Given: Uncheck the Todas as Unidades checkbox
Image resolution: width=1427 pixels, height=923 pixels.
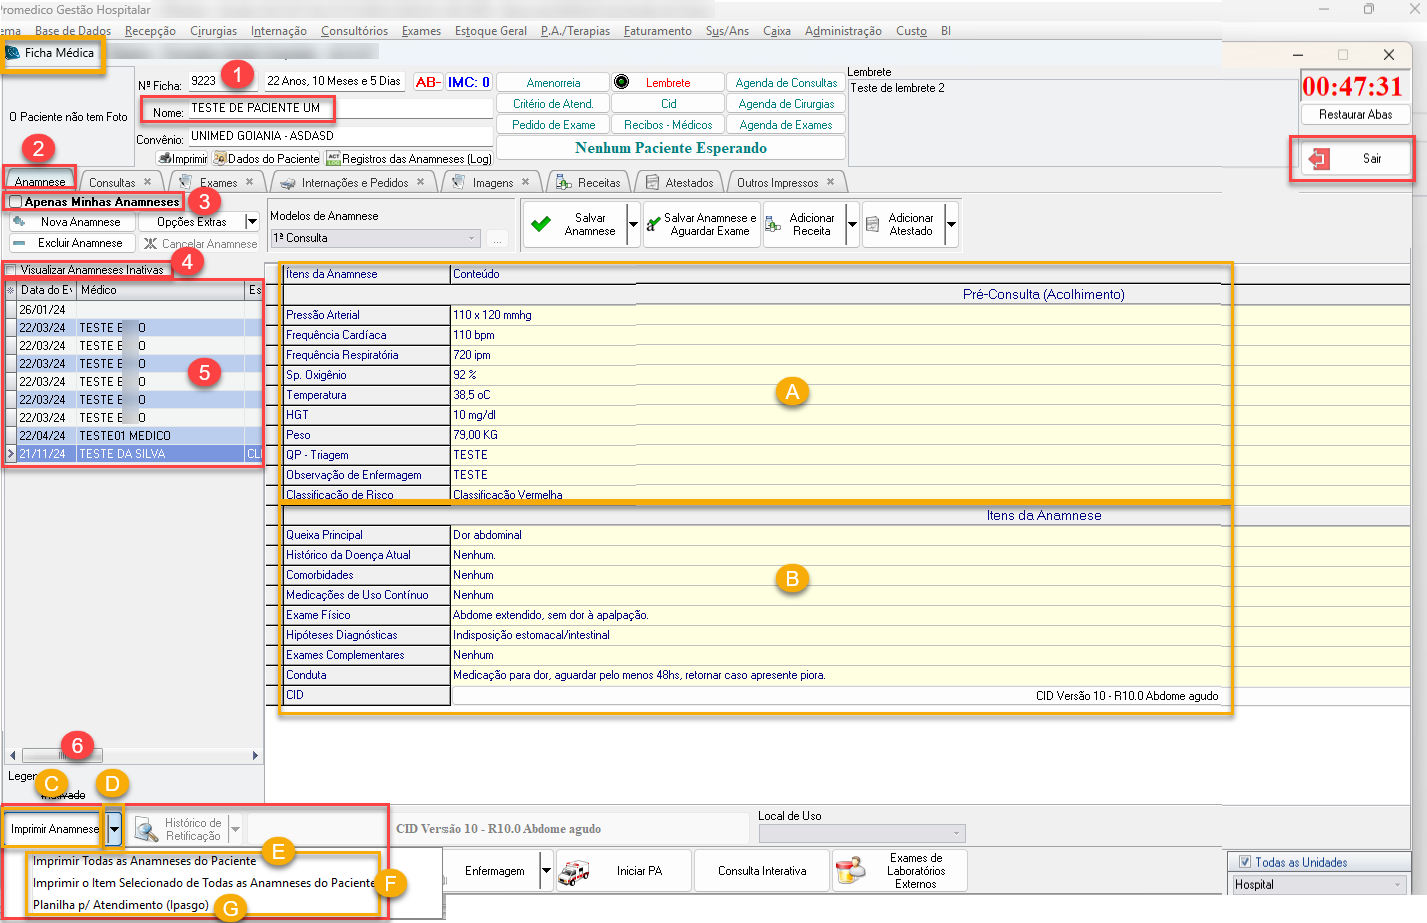Looking at the screenshot, I should click(x=1245, y=862).
